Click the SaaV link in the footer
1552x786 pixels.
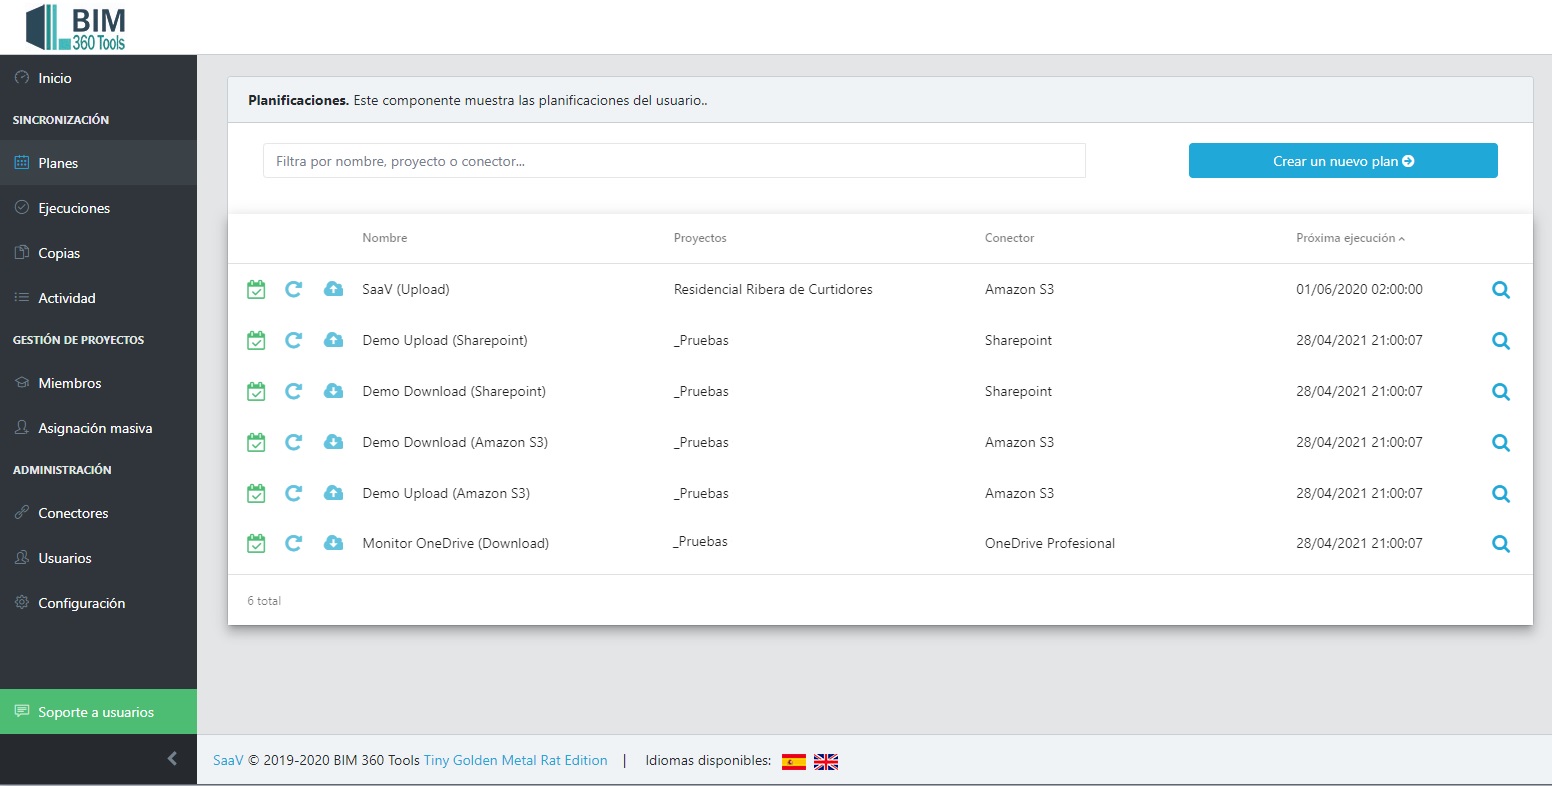coord(228,760)
